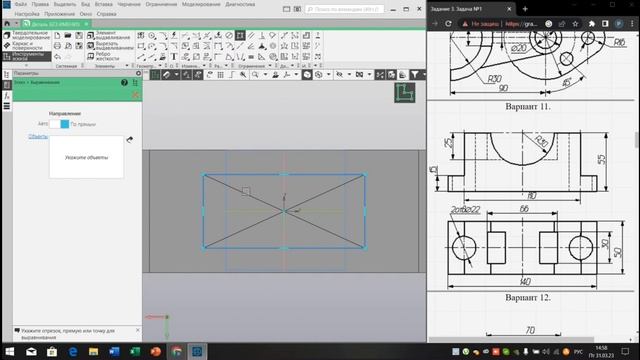Click the Укажите объекты list box
This screenshot has width=640, height=360.
87,157
